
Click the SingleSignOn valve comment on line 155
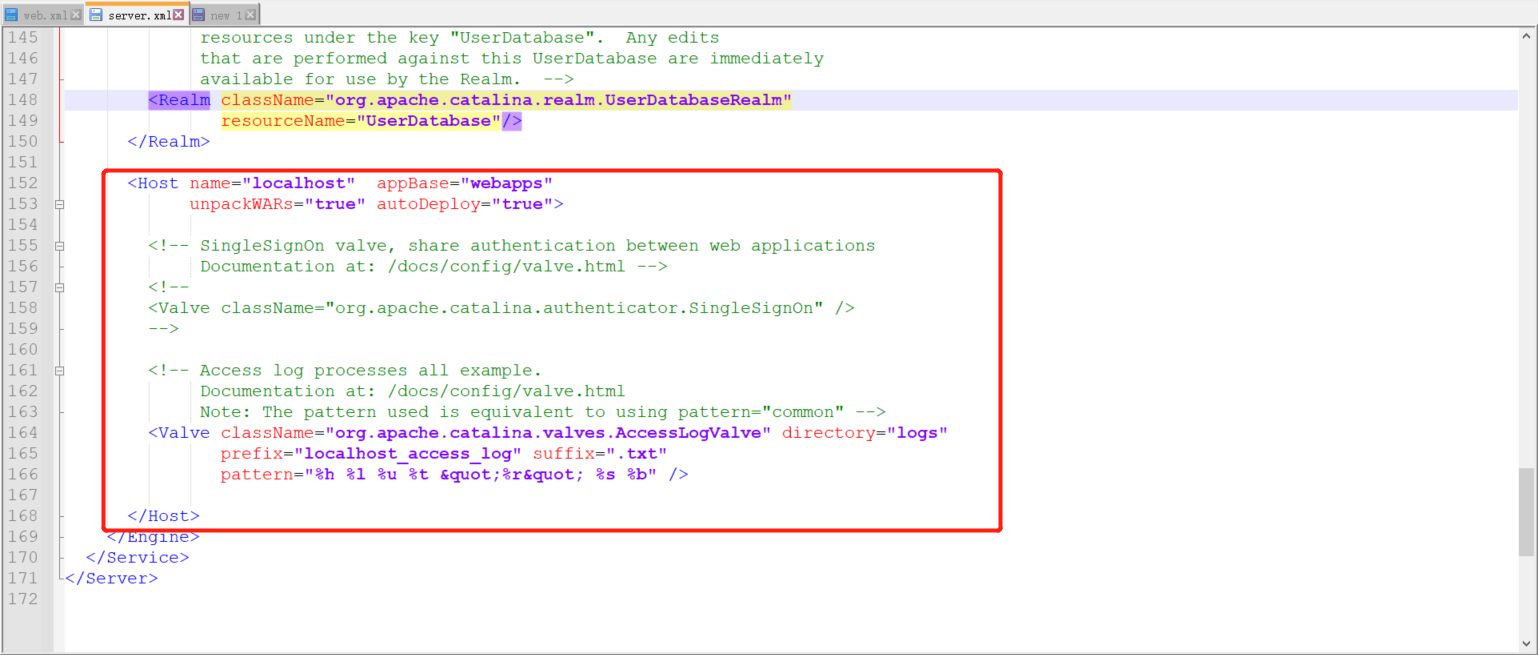point(512,246)
